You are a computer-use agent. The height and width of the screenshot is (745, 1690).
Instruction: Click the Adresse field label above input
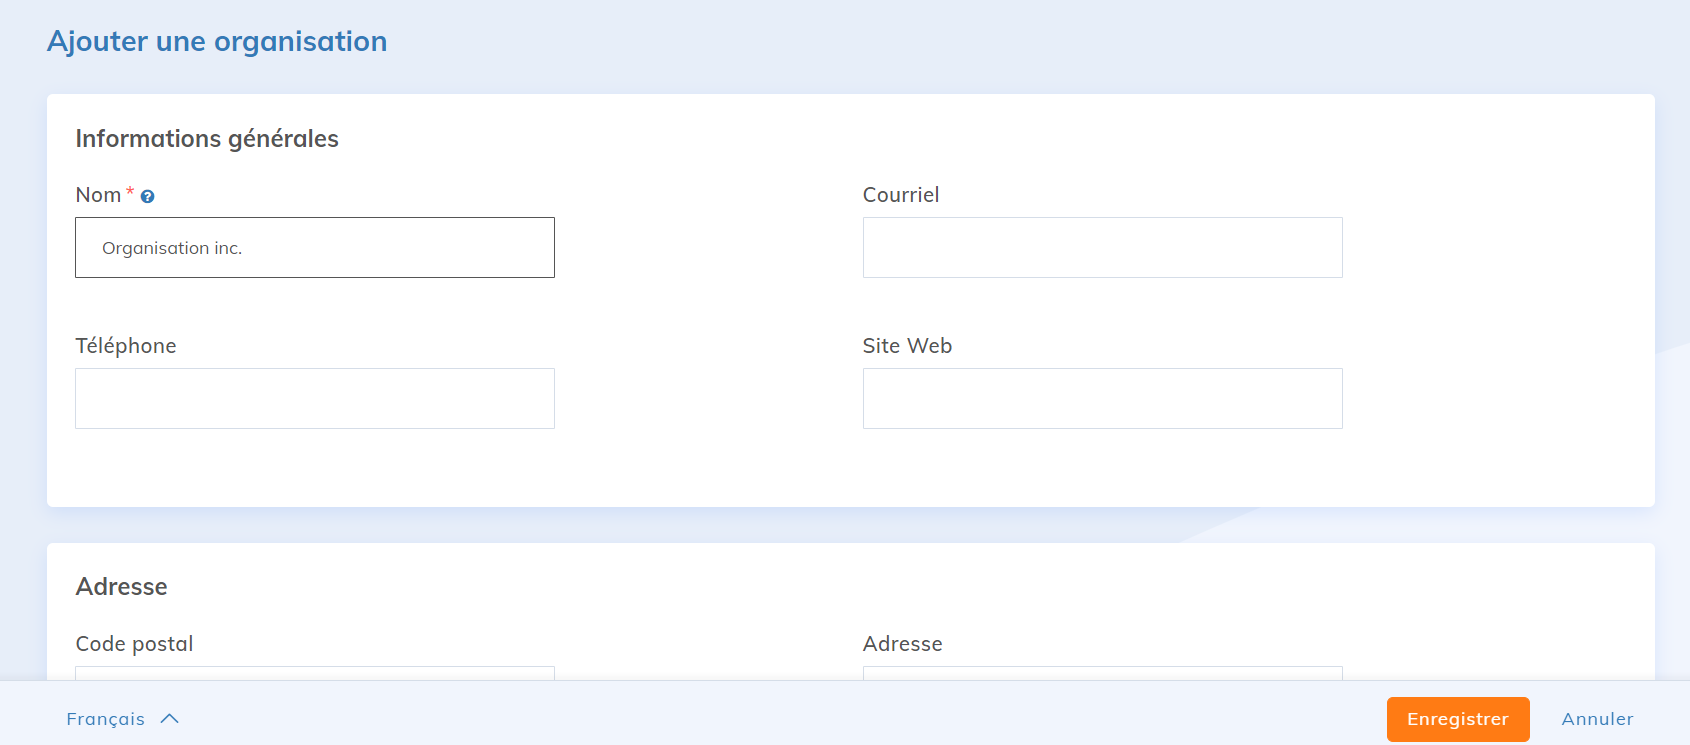(902, 644)
